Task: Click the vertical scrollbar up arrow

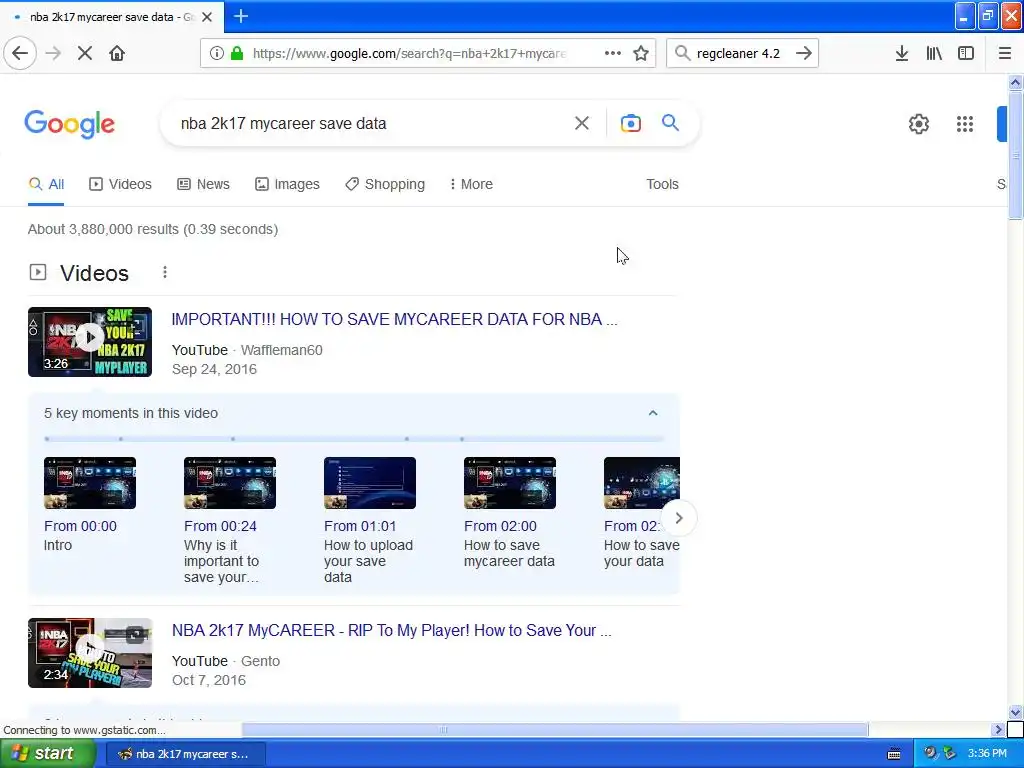Action: (x=1015, y=82)
